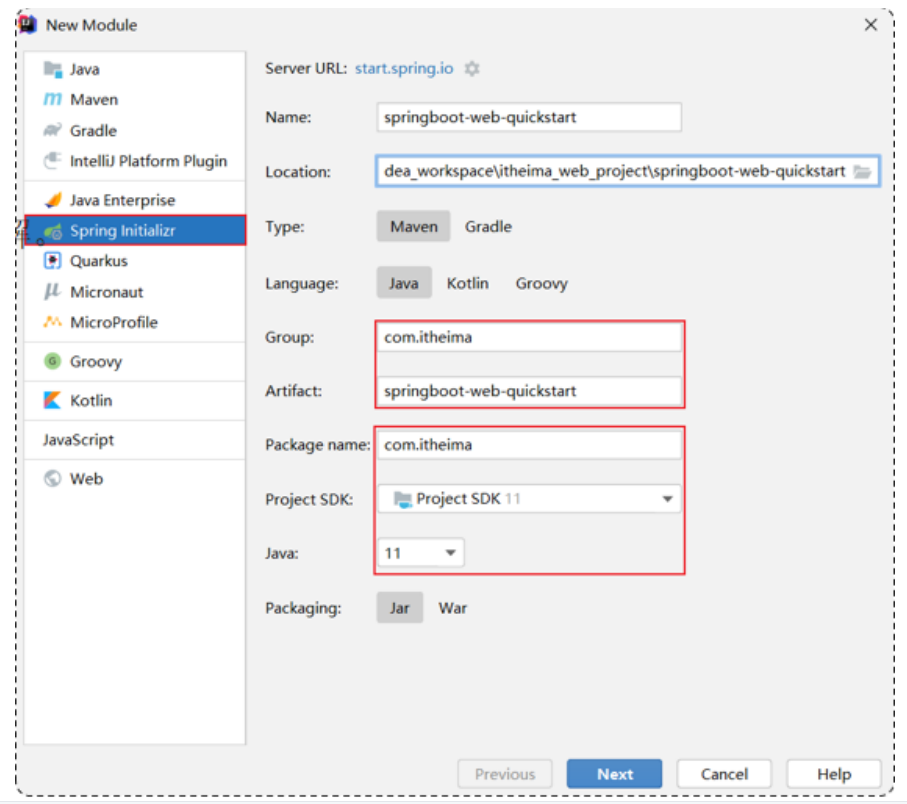Click the Maven 'm' icon
907x804 pixels.
click(x=53, y=99)
